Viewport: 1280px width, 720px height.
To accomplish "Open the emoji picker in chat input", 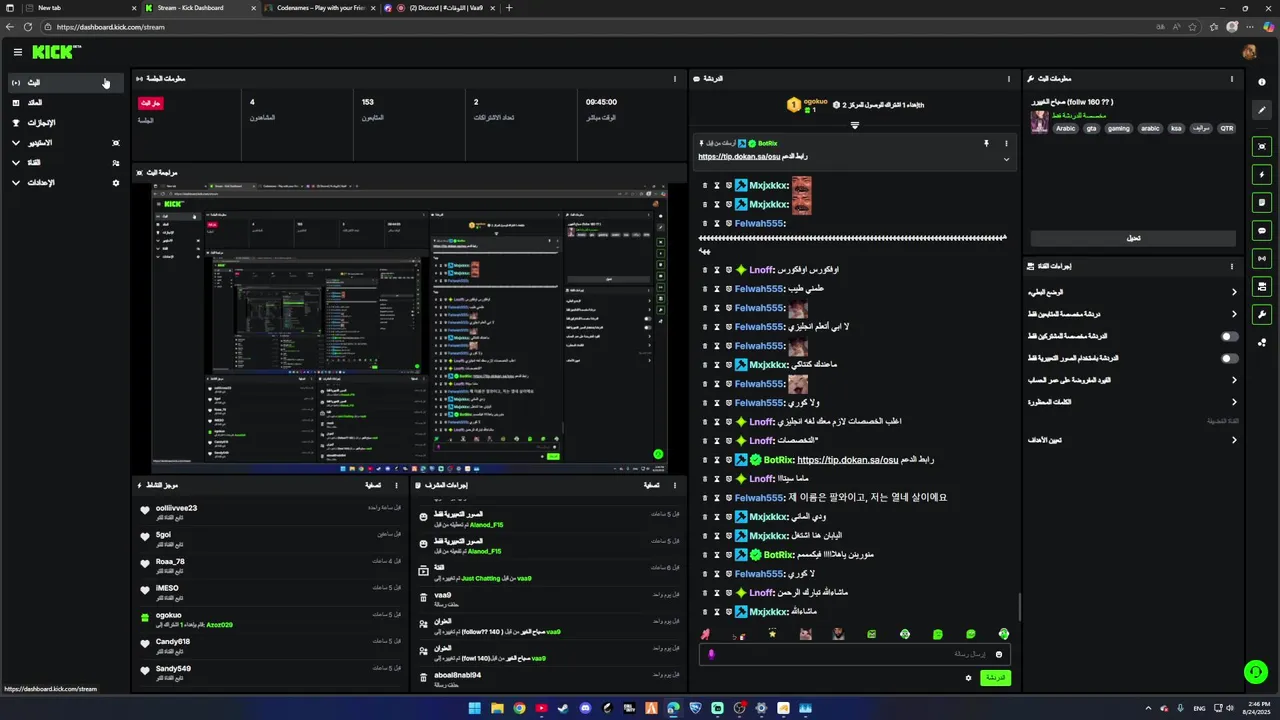I will pos(998,654).
